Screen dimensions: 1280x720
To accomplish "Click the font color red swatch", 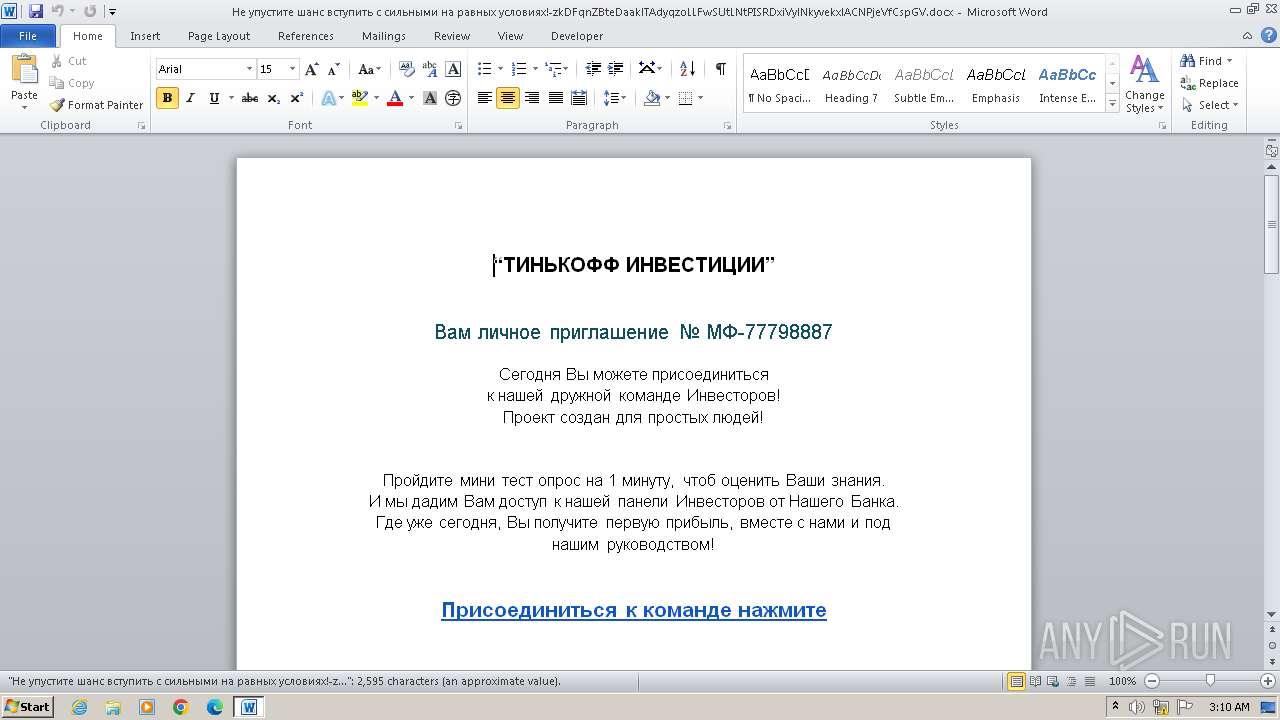I will click(394, 98).
